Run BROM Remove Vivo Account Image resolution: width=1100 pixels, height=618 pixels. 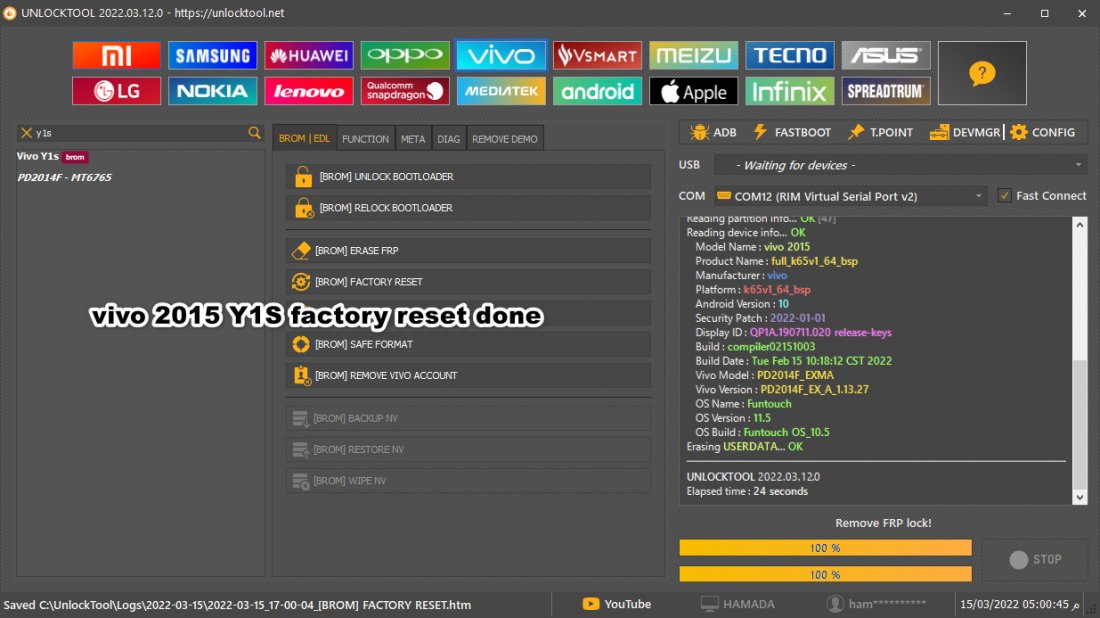[x=469, y=375]
